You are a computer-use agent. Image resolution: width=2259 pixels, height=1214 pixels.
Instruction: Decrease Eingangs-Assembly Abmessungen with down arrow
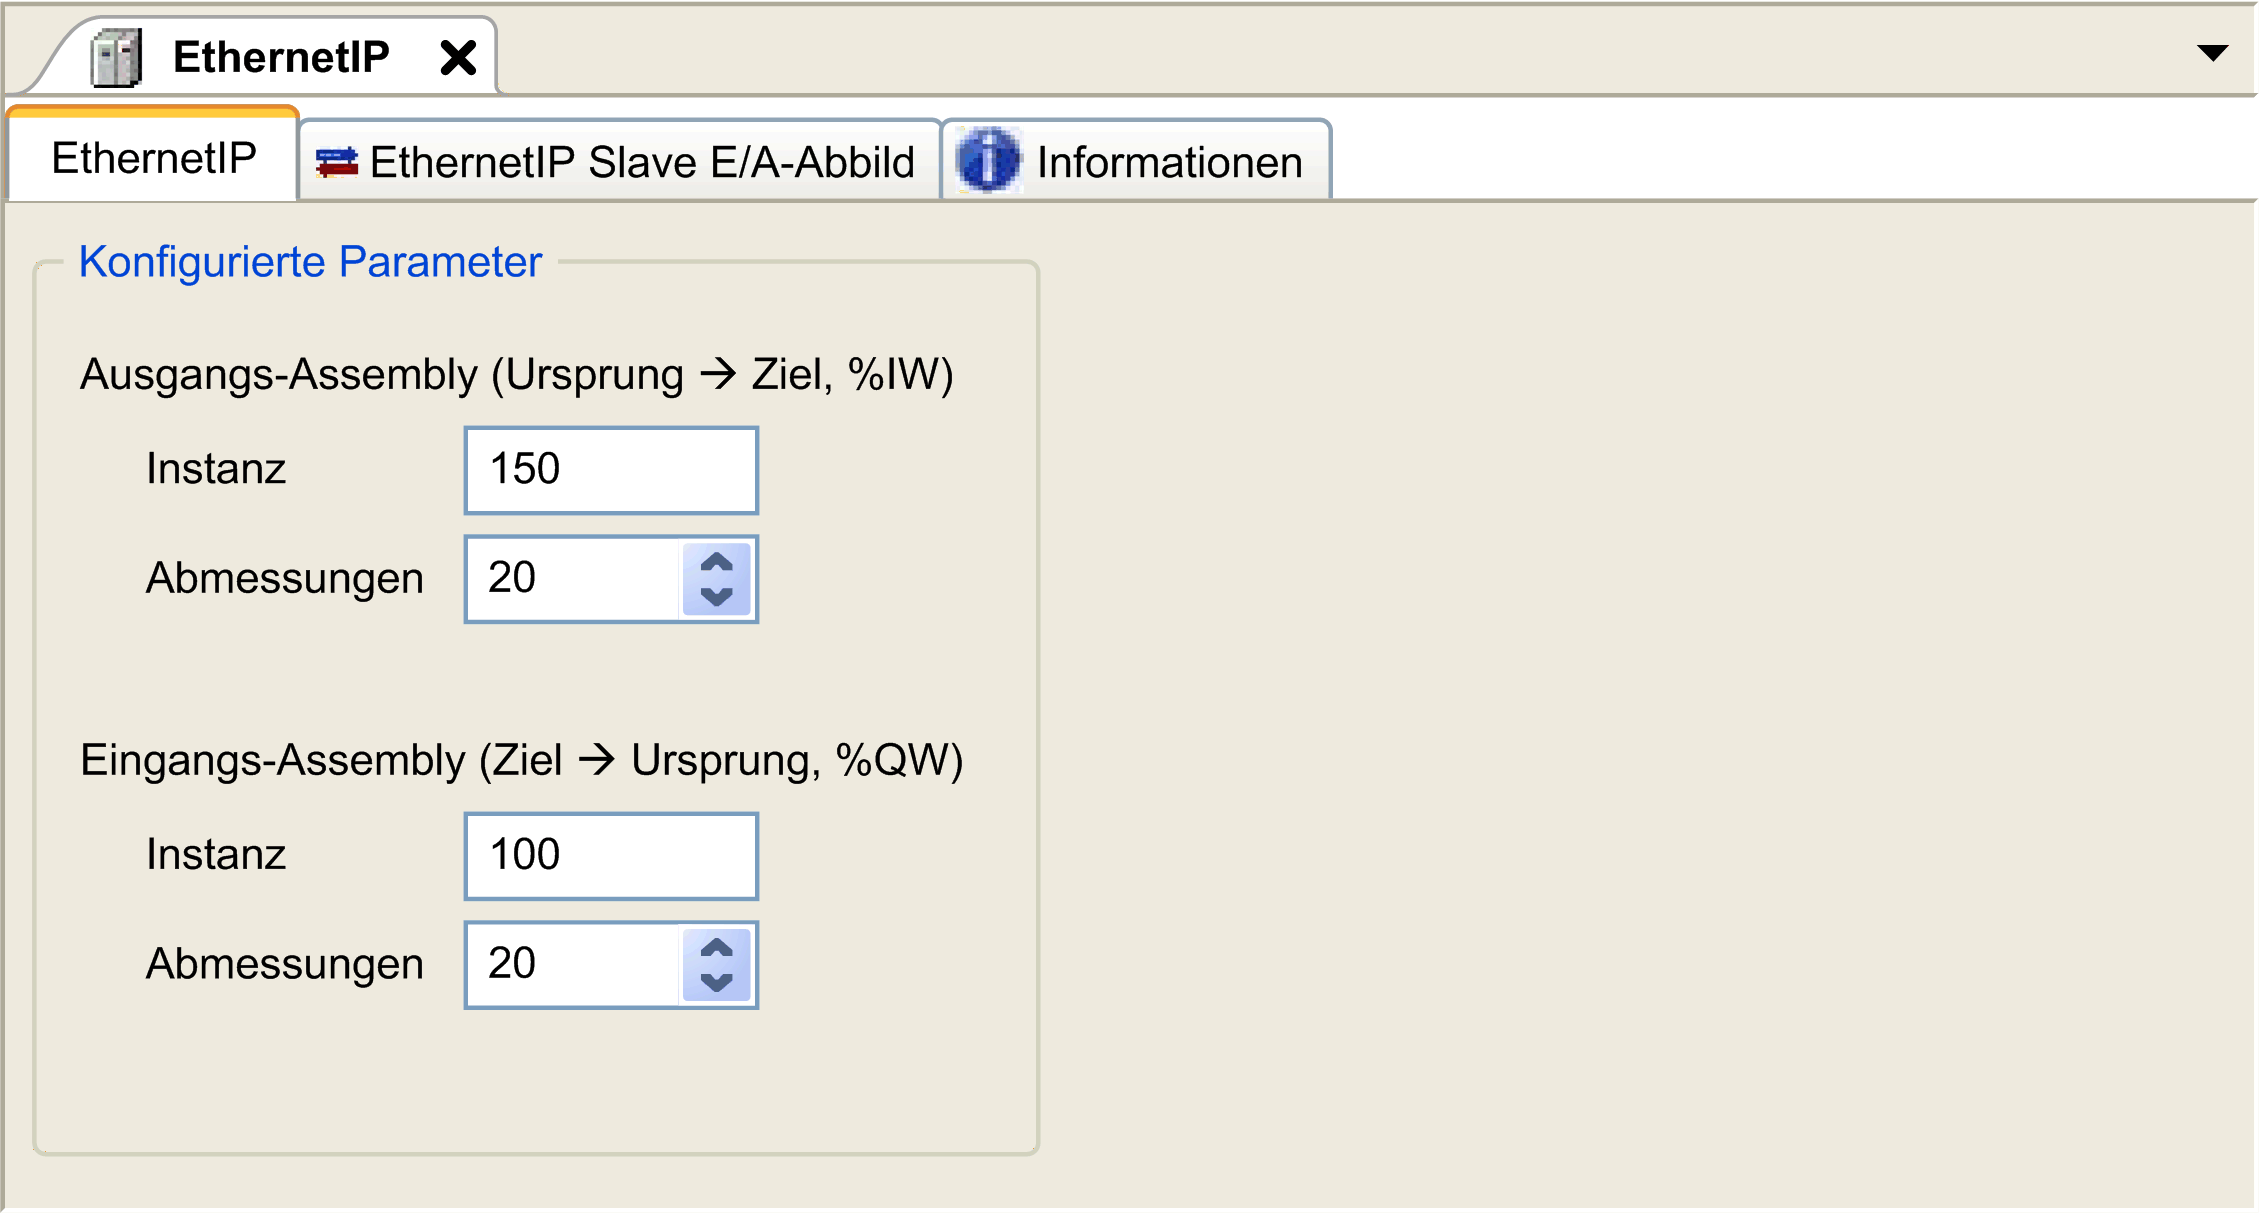717,983
